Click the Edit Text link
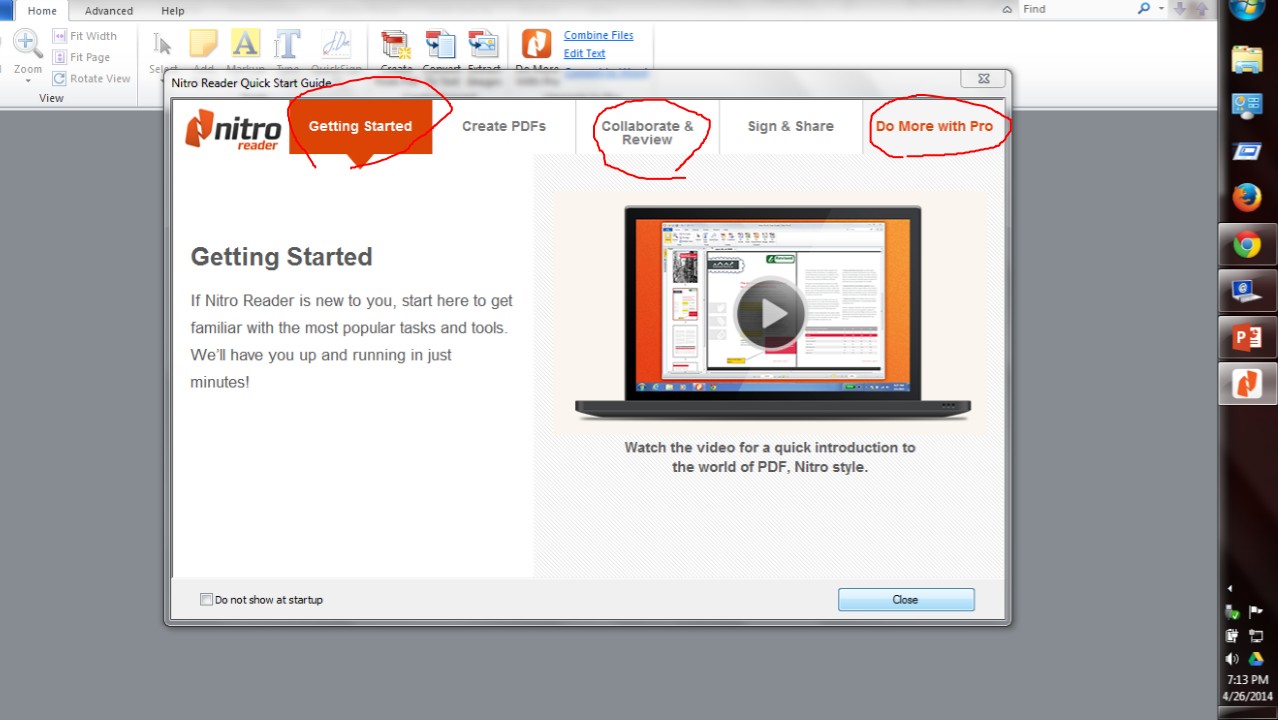The image size is (1280, 720). 584,54
